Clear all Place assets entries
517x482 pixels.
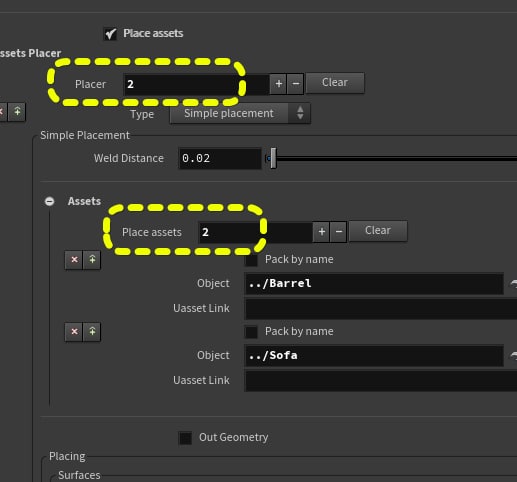point(378,231)
